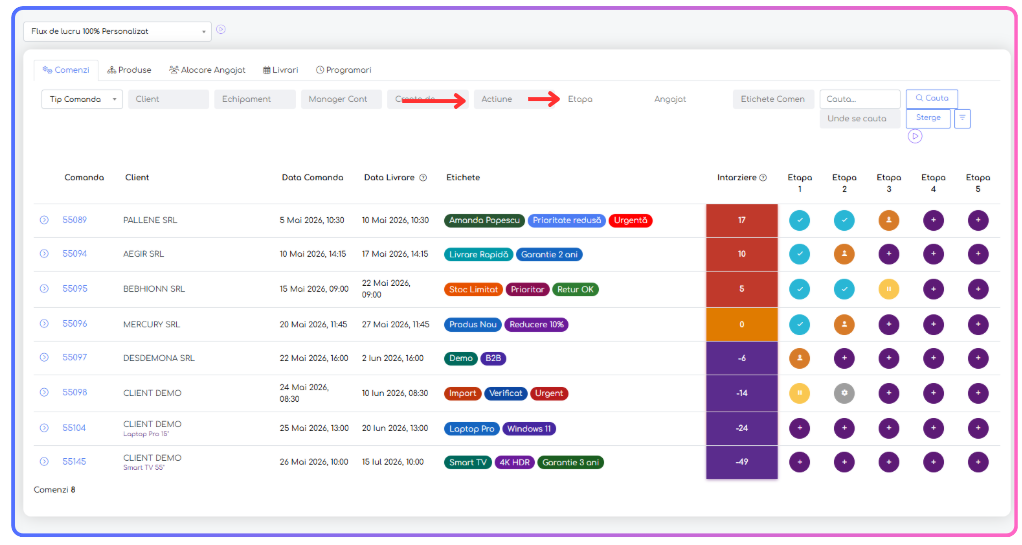The height and width of the screenshot is (545, 1022).
Task: Click the filter icon beside Sterge button
Action: [962, 118]
